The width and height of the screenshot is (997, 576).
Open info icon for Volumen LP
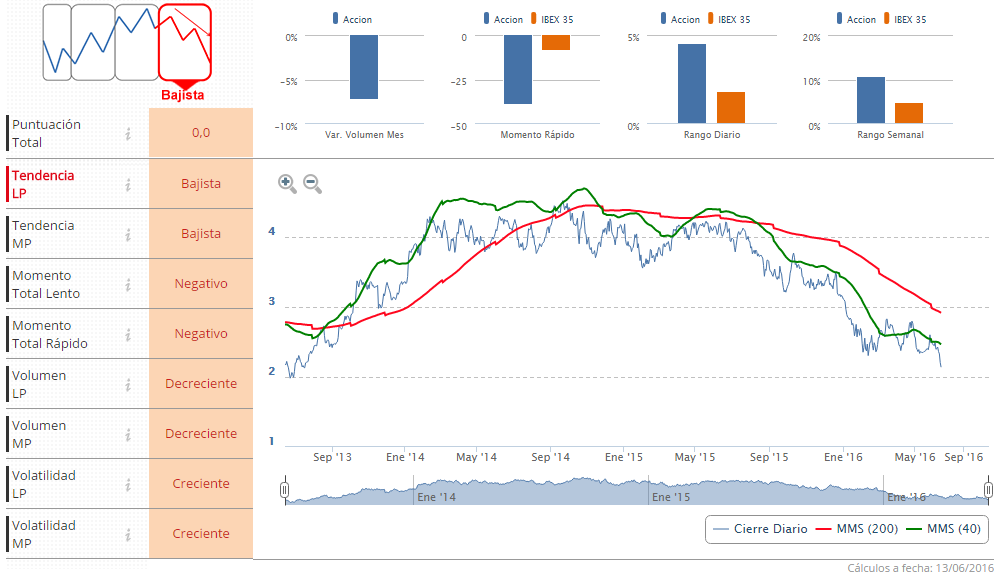click(x=128, y=385)
